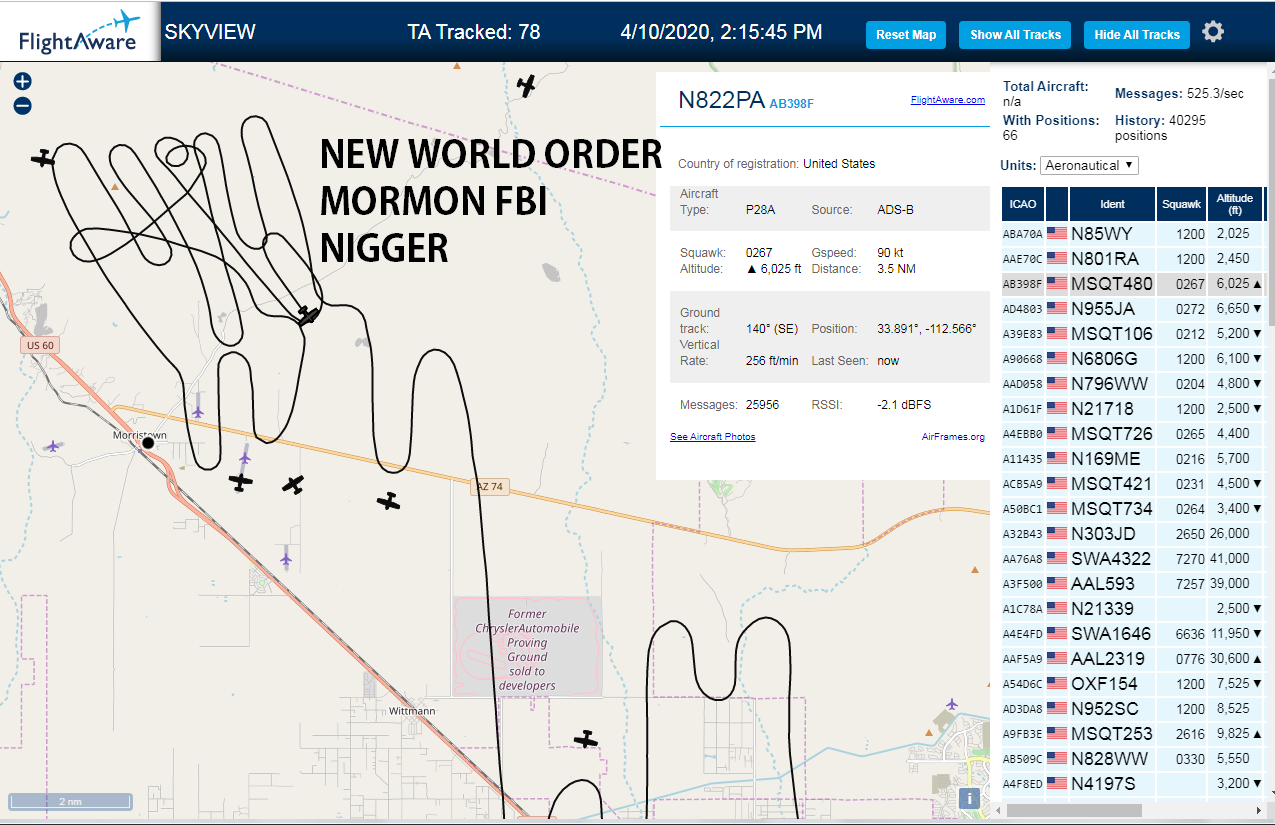Click the US 60 highway shield
Image resolution: width=1275 pixels, height=825 pixels.
pos(39,345)
